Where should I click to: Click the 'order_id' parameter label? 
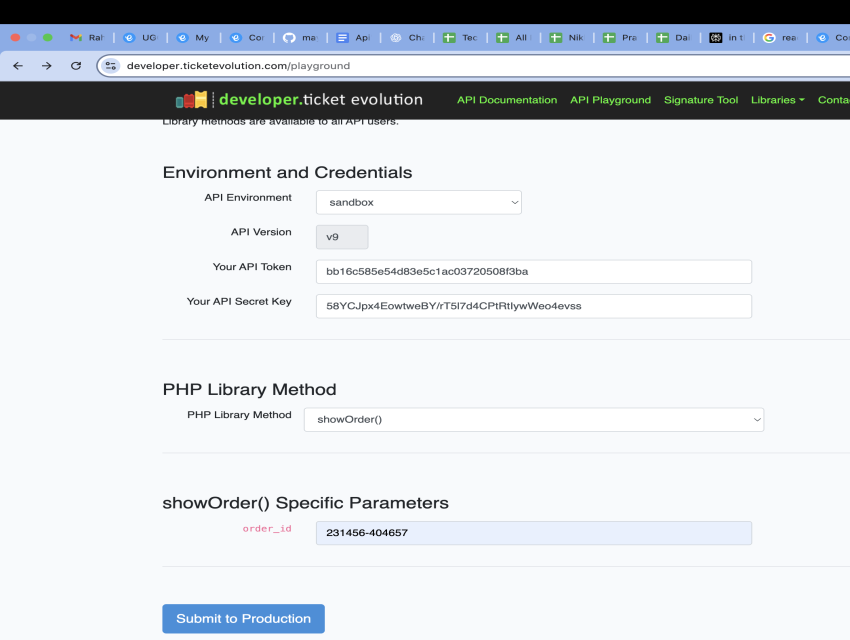267,528
